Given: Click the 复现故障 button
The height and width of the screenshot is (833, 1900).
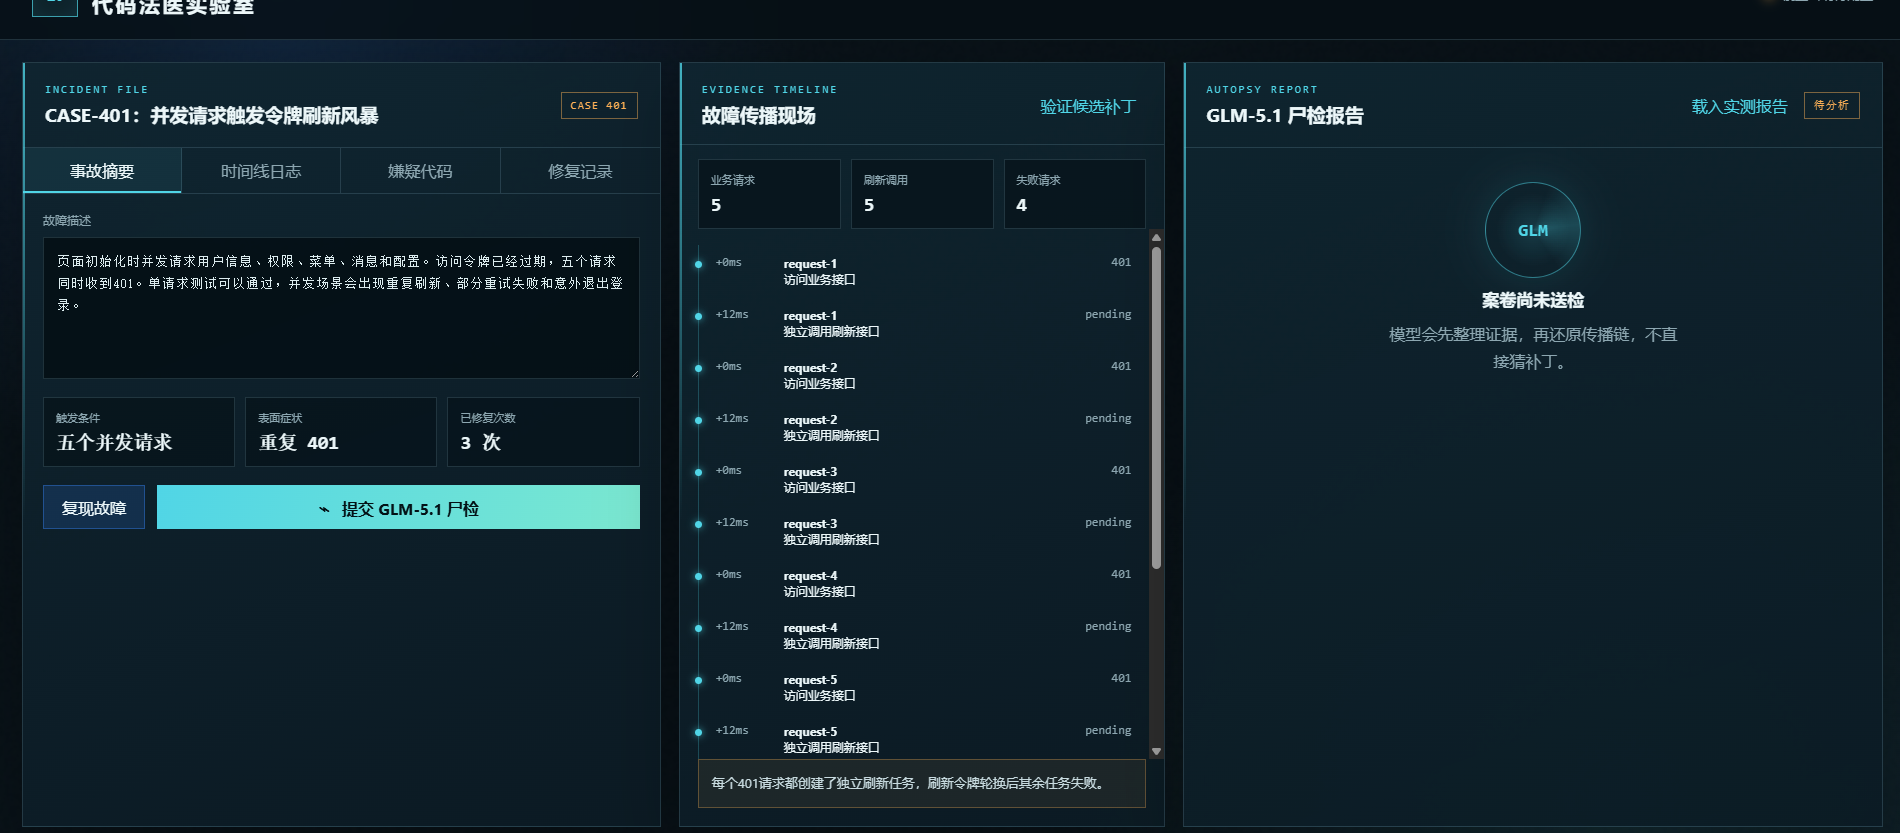Looking at the screenshot, I should click(94, 507).
